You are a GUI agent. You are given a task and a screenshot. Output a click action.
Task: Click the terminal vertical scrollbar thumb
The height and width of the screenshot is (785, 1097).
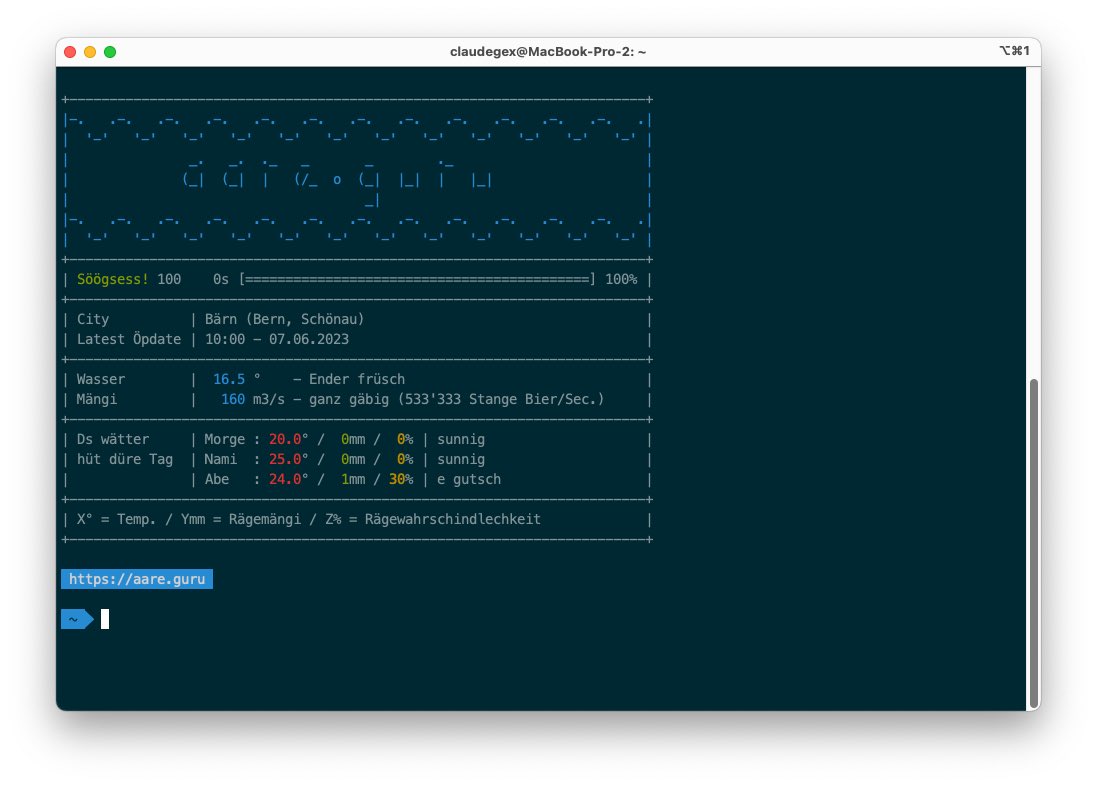[x=1033, y=544]
